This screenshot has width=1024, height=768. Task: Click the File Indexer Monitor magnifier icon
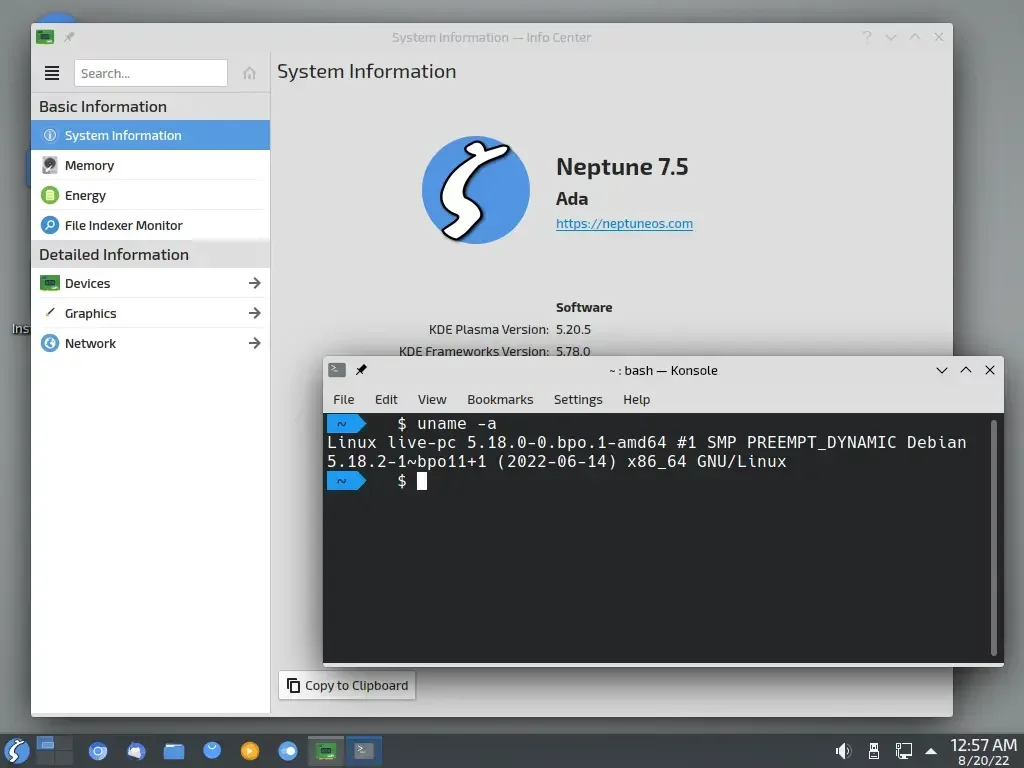[x=50, y=225]
